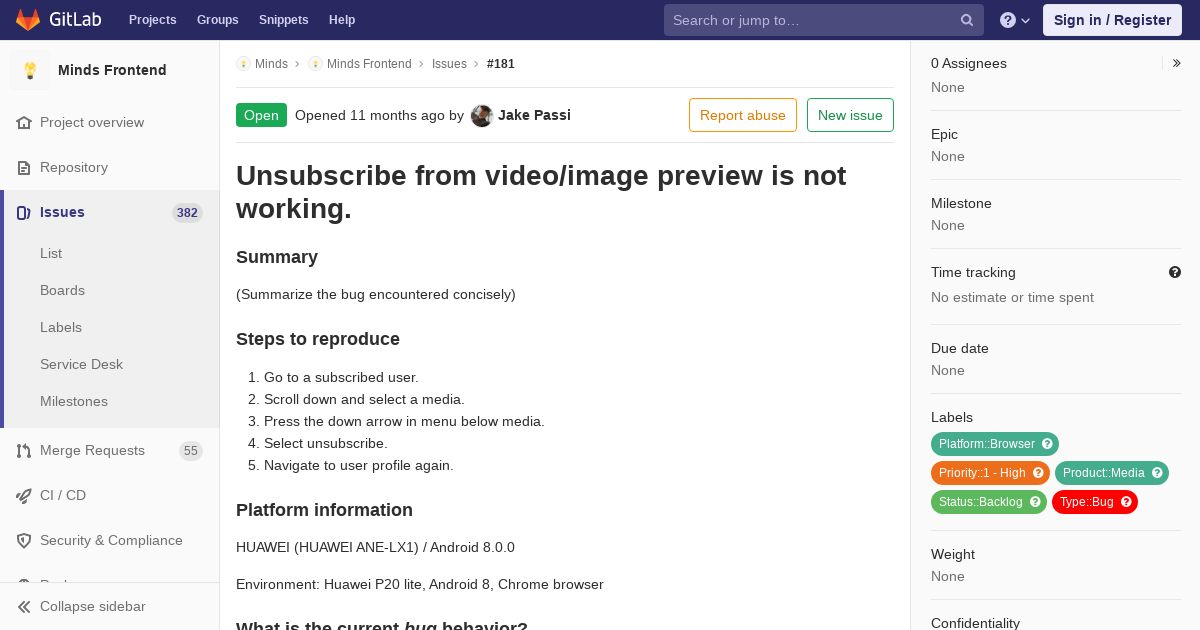Open the Projects menu
1200x630 pixels.
coord(153,20)
